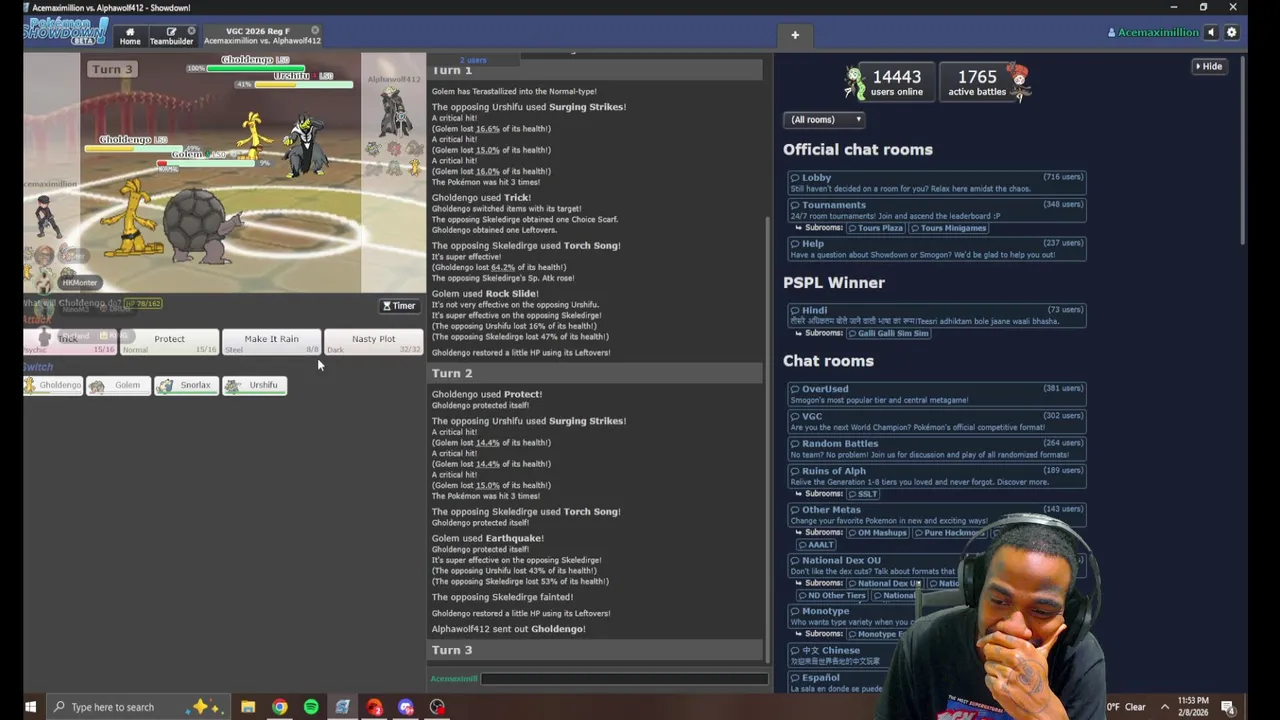Screen dimensions: 1280x720
Task: Join the Lobby chat room
Action: pyautogui.click(x=937, y=183)
